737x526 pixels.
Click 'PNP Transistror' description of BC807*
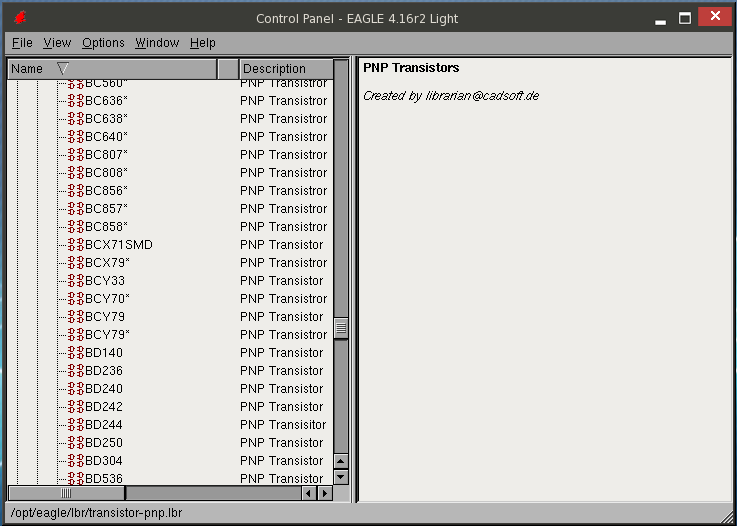pyautogui.click(x=283, y=155)
